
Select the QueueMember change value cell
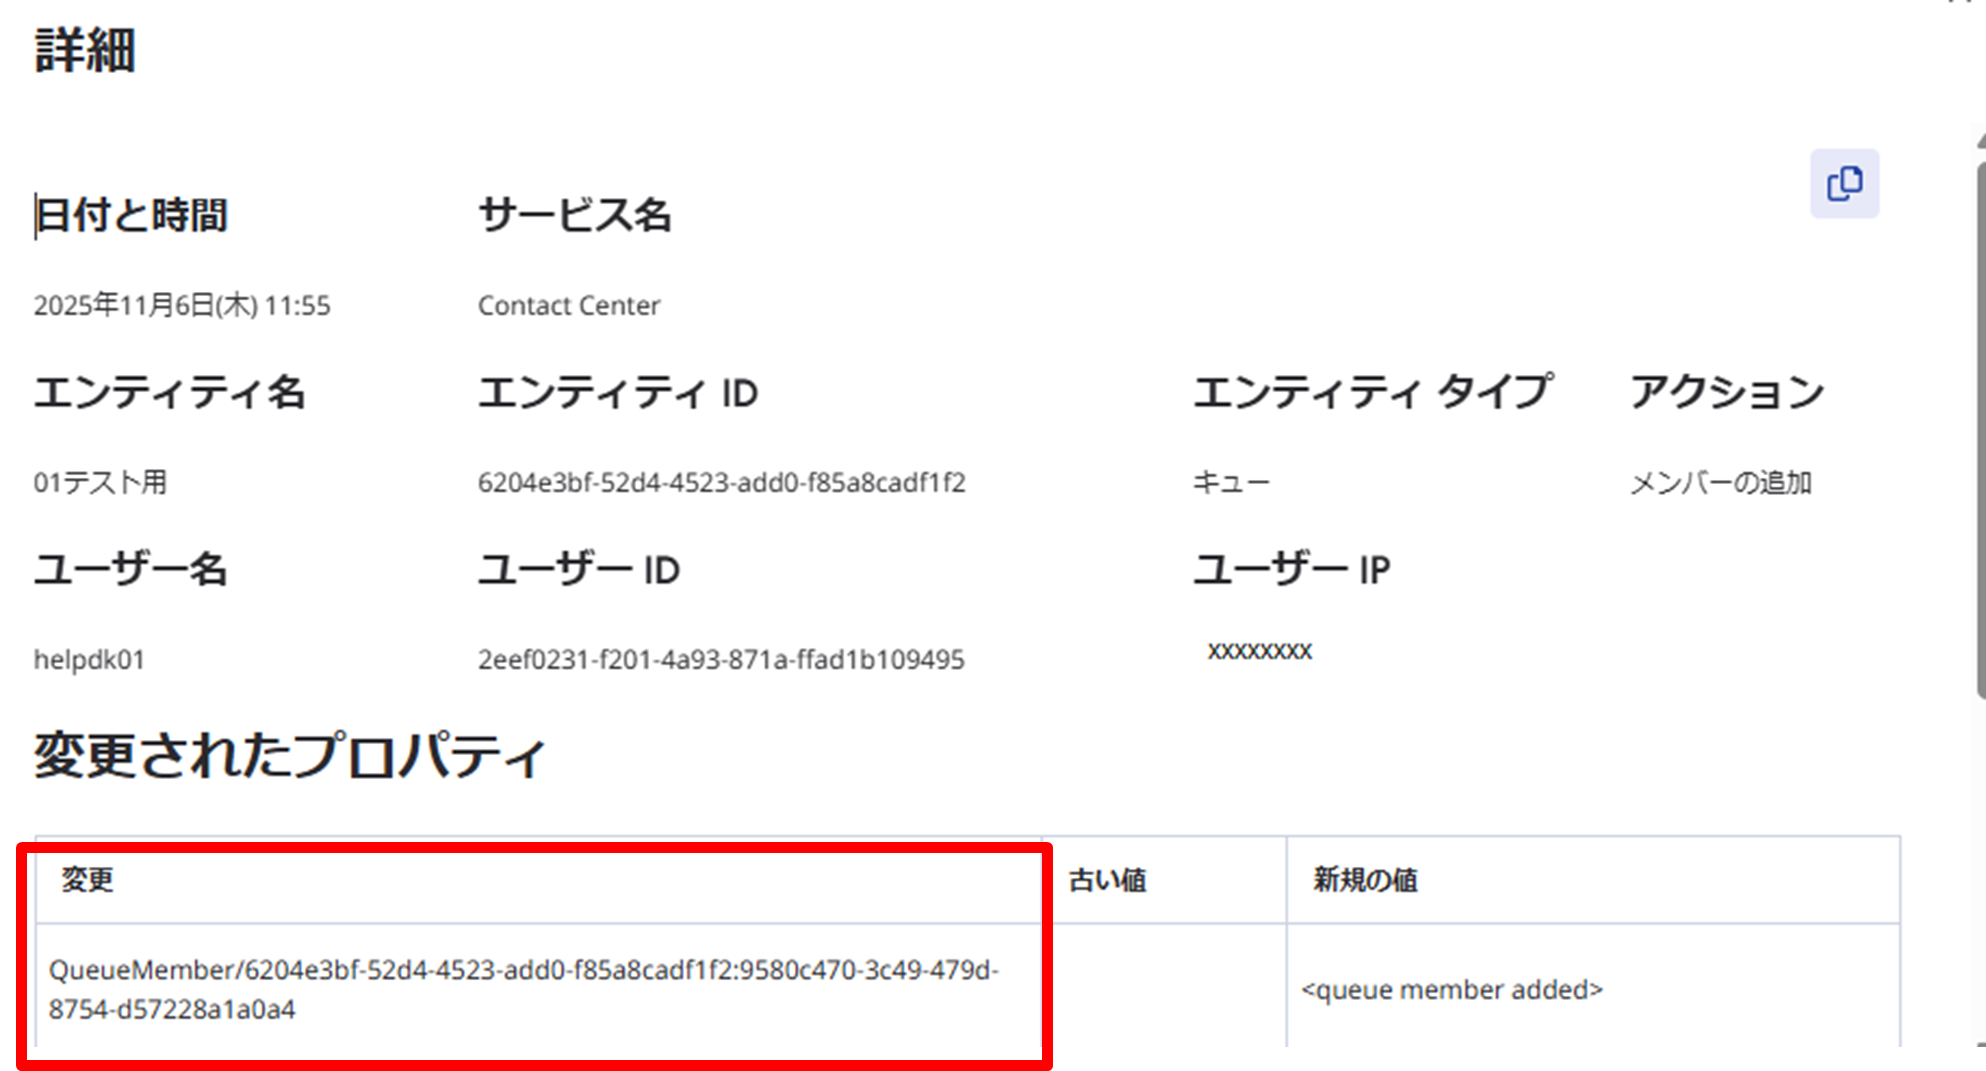pyautogui.click(x=523, y=989)
